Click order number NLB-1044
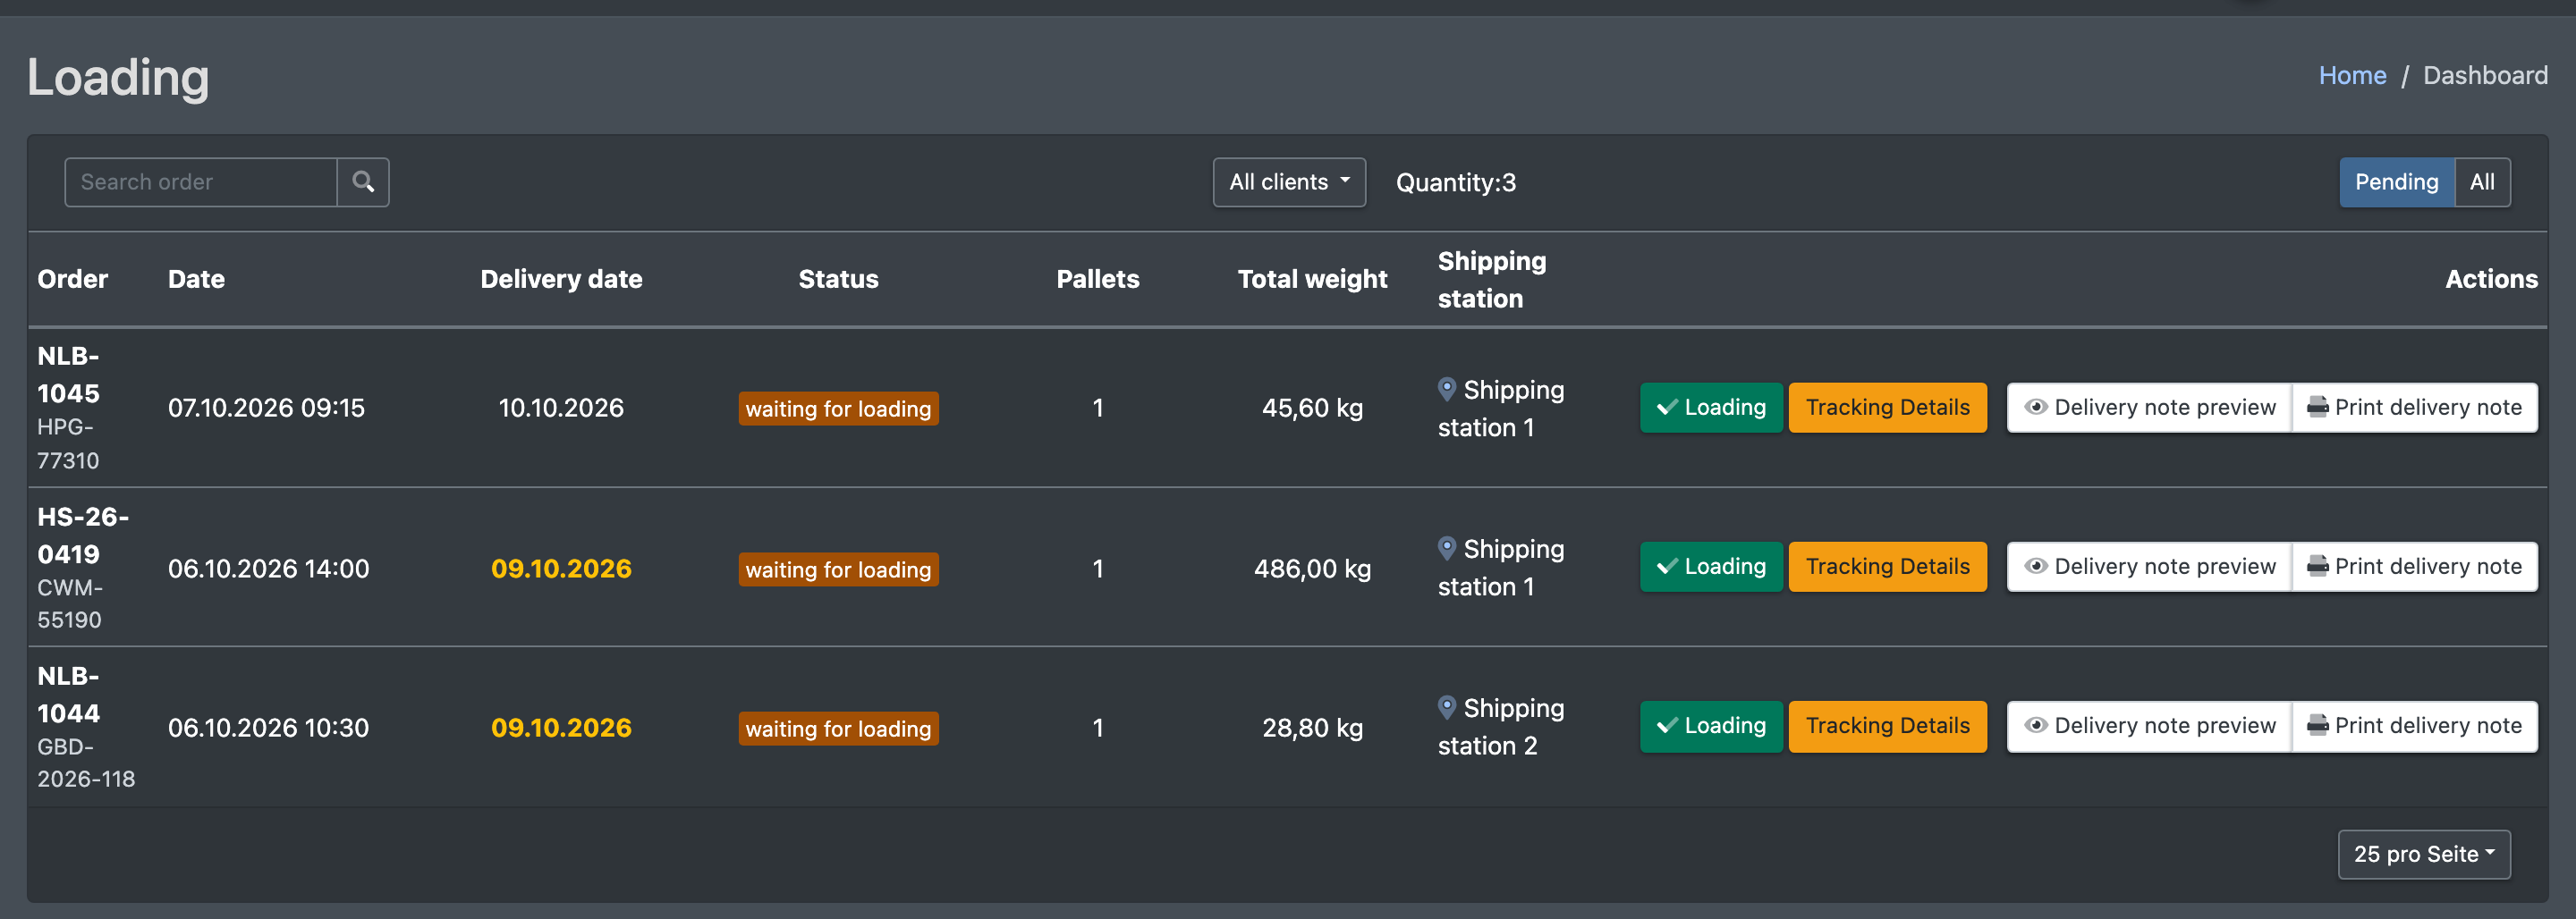The height and width of the screenshot is (919, 2576). pos(68,694)
